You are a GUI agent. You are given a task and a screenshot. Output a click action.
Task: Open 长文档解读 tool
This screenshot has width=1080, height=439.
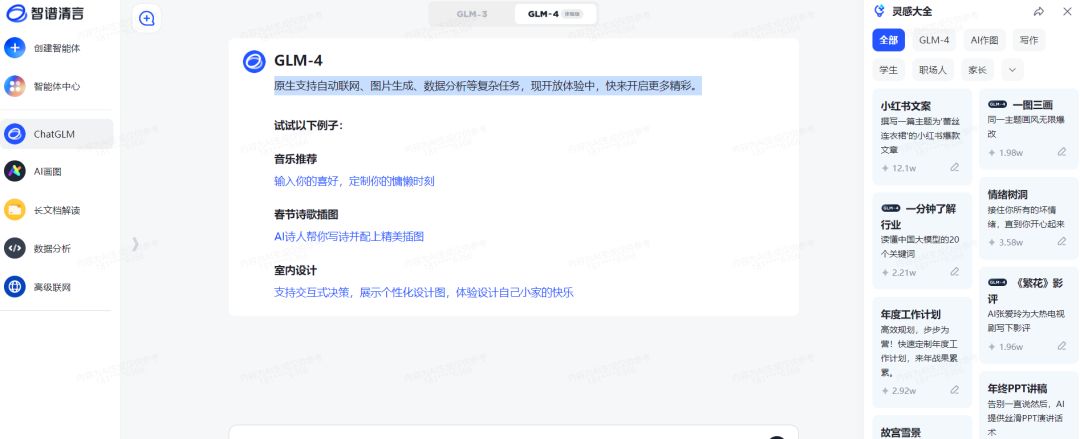click(x=56, y=210)
